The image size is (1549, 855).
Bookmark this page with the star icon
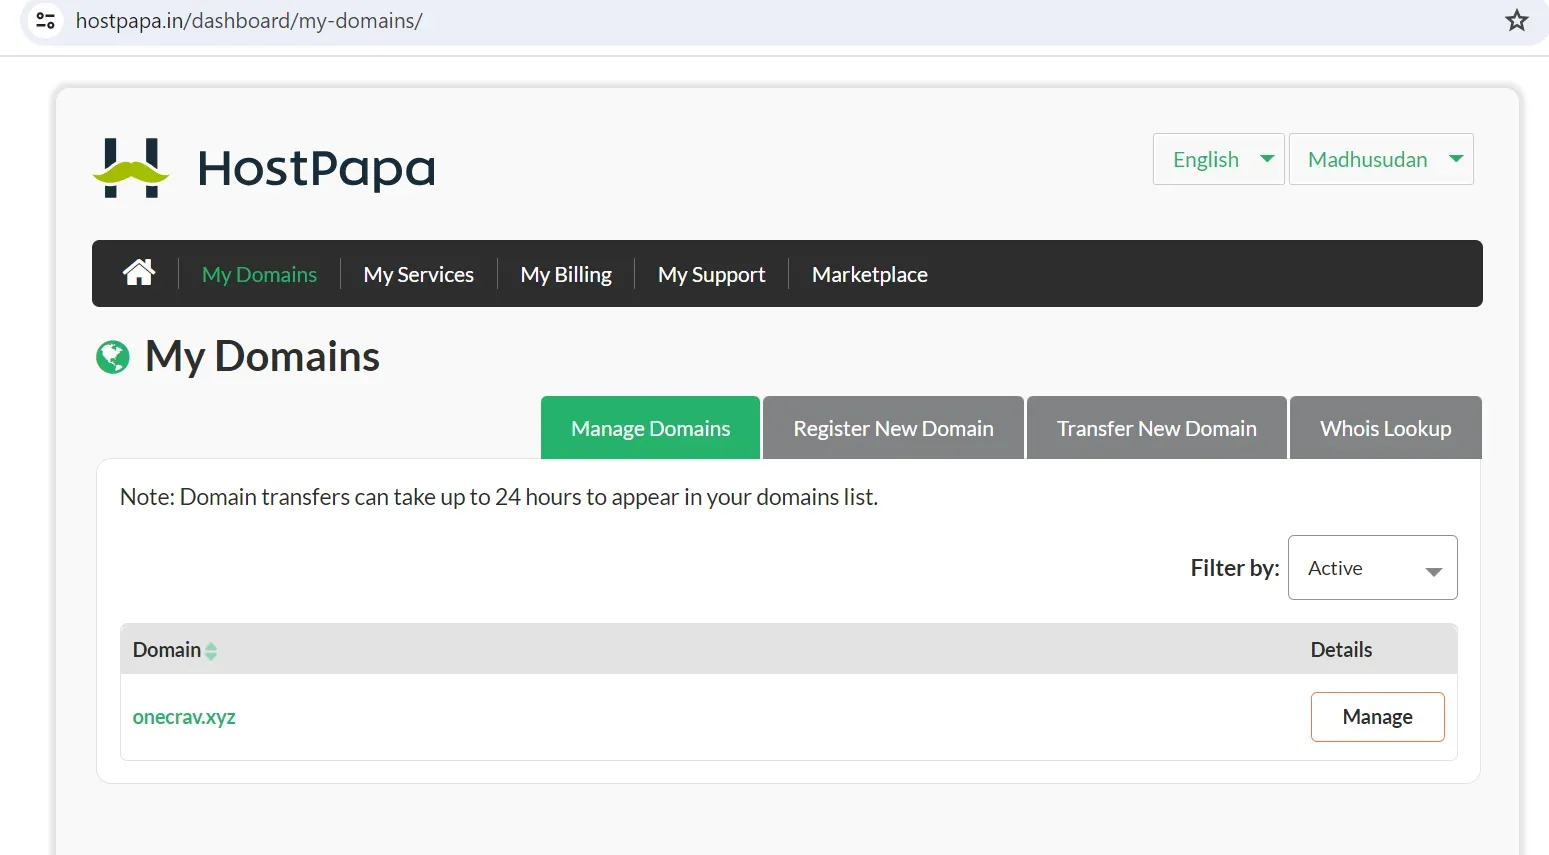1517,20
